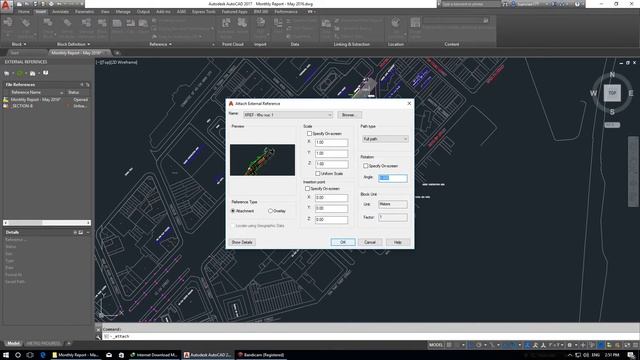Screen dimensions: 640x360
Task: Enable Insertion point Specify On-screen checkbox
Action: click(x=307, y=189)
